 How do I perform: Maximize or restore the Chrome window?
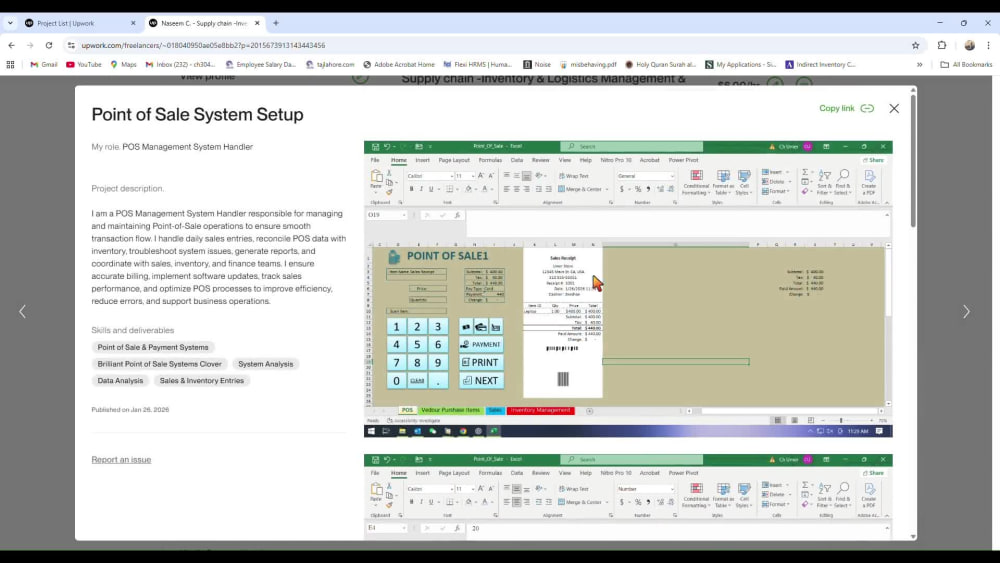(964, 23)
